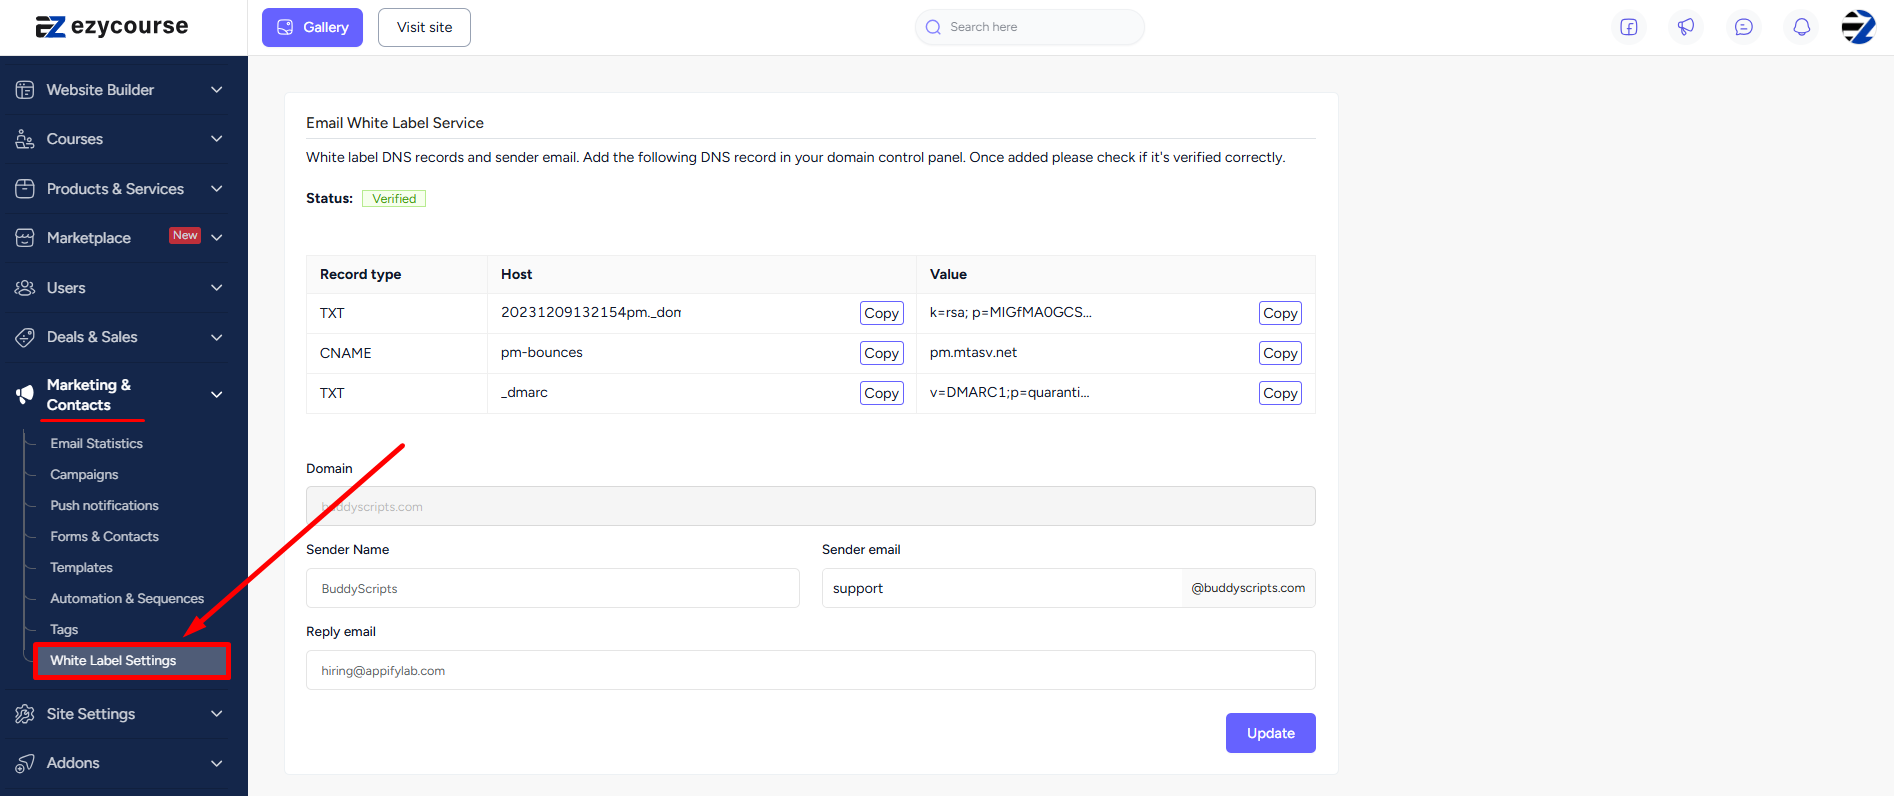Open the profile avatar menu
Screen dimensions: 1894x796
point(1859,27)
